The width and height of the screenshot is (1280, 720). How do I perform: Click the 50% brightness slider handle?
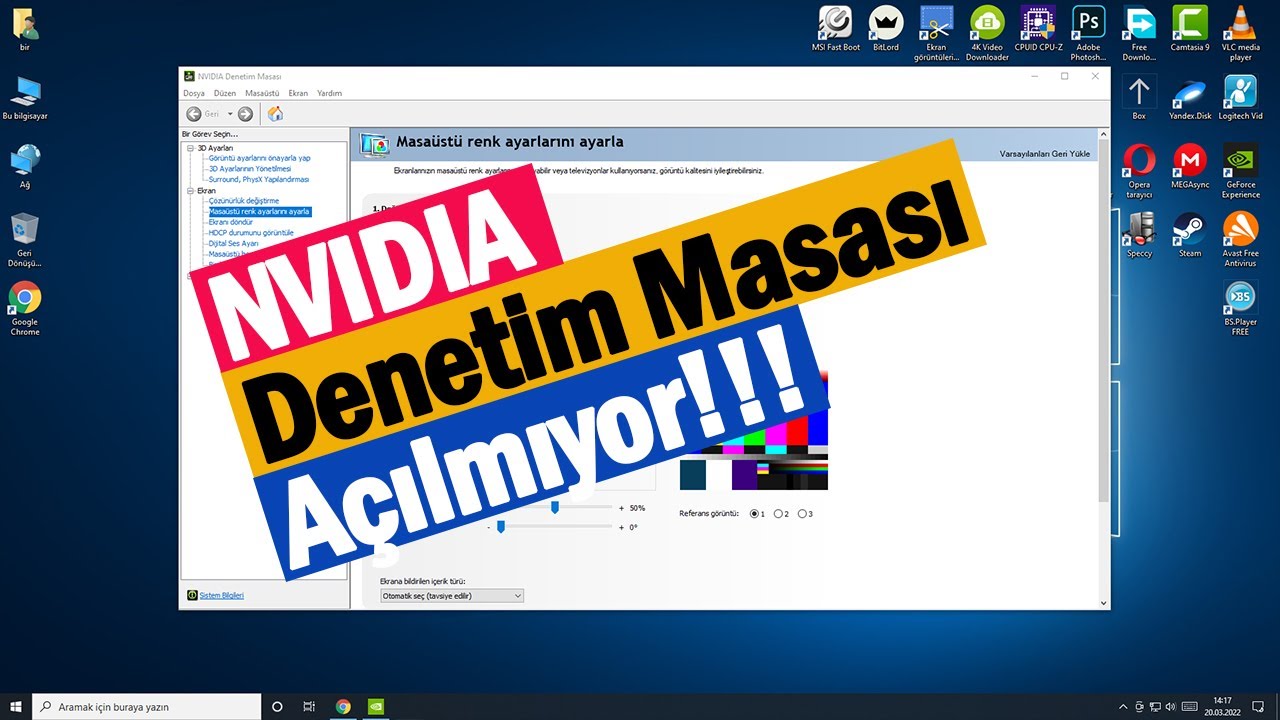click(x=555, y=507)
